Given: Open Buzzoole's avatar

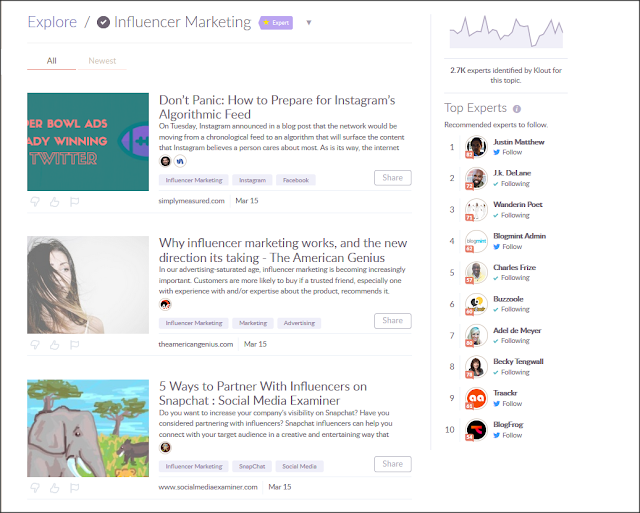Looking at the screenshot, I should (x=476, y=304).
